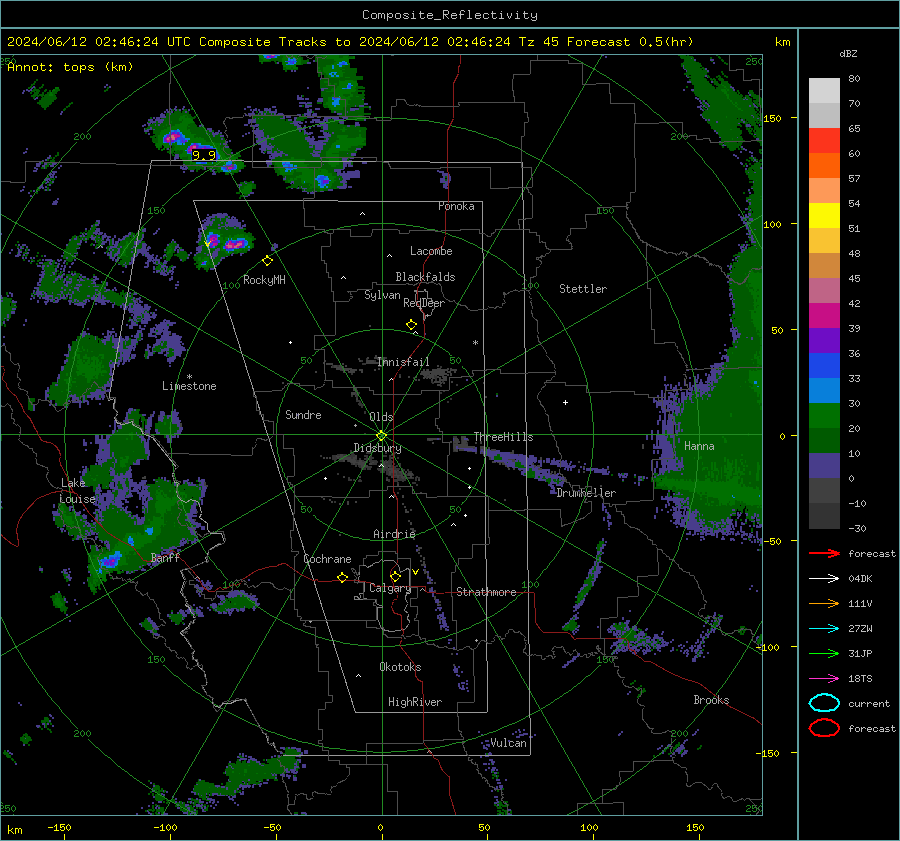Viewport: 900px width, 841px height.
Task: Select the magenta 18TS arrow legend entry
Action: [x=824, y=679]
